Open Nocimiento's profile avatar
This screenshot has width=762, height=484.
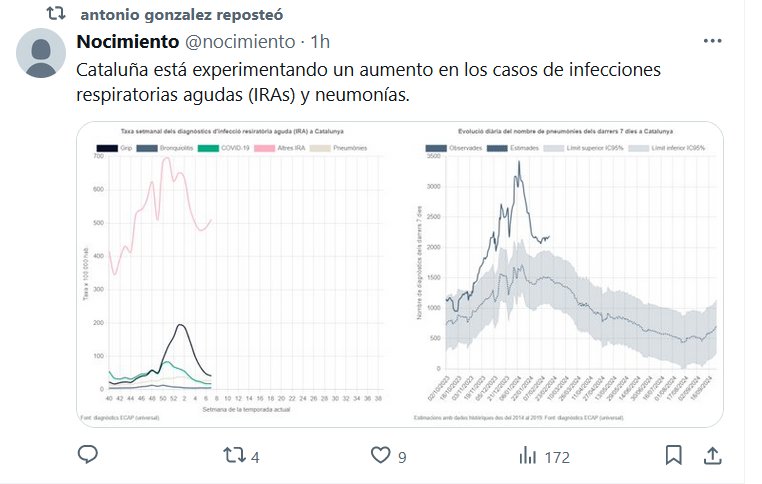pos(42,53)
